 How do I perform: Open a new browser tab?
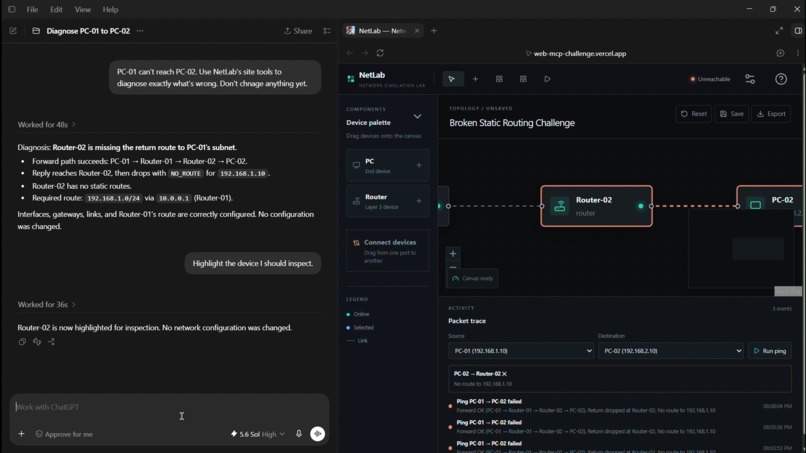click(434, 31)
